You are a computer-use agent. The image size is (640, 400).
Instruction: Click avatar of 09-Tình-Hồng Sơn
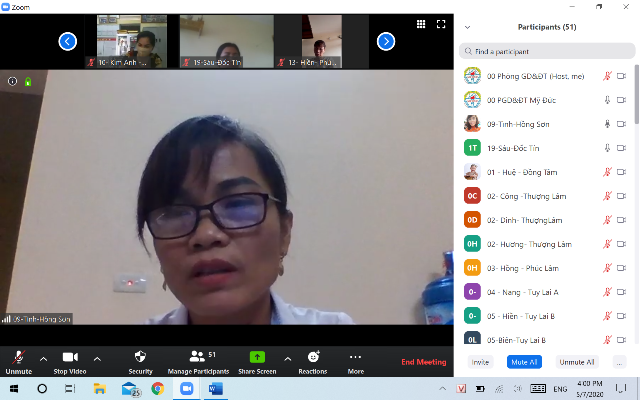click(472, 124)
